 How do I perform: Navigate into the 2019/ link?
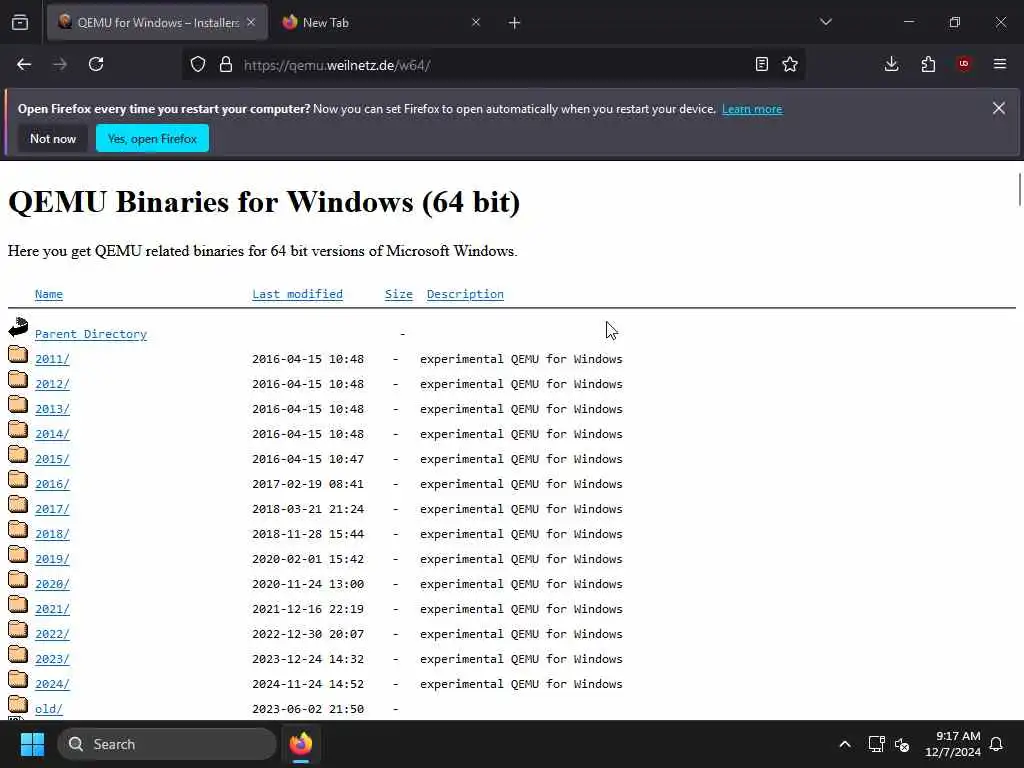coord(52,559)
